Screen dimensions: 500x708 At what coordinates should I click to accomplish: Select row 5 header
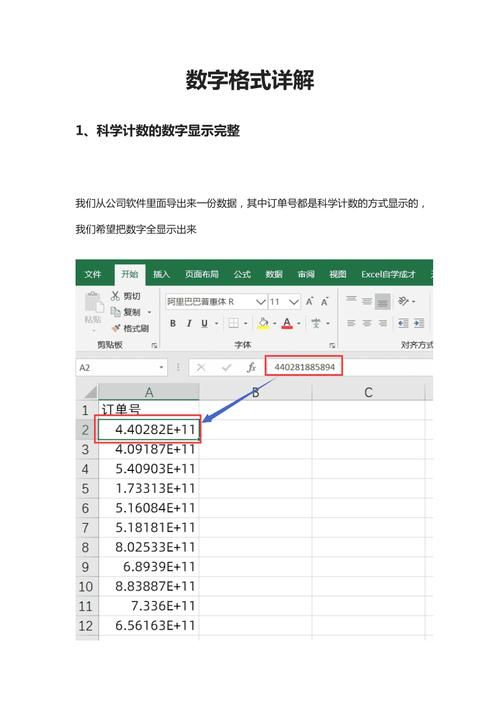tap(86, 489)
